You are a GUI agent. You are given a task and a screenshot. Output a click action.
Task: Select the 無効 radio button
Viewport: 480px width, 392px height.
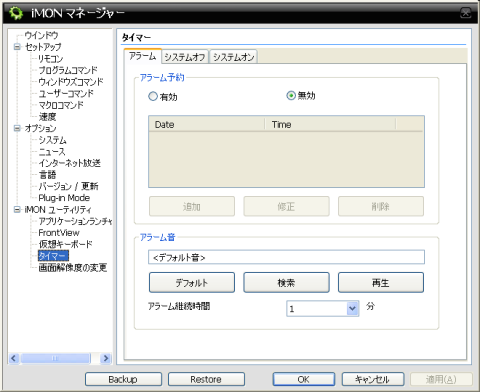pos(291,95)
